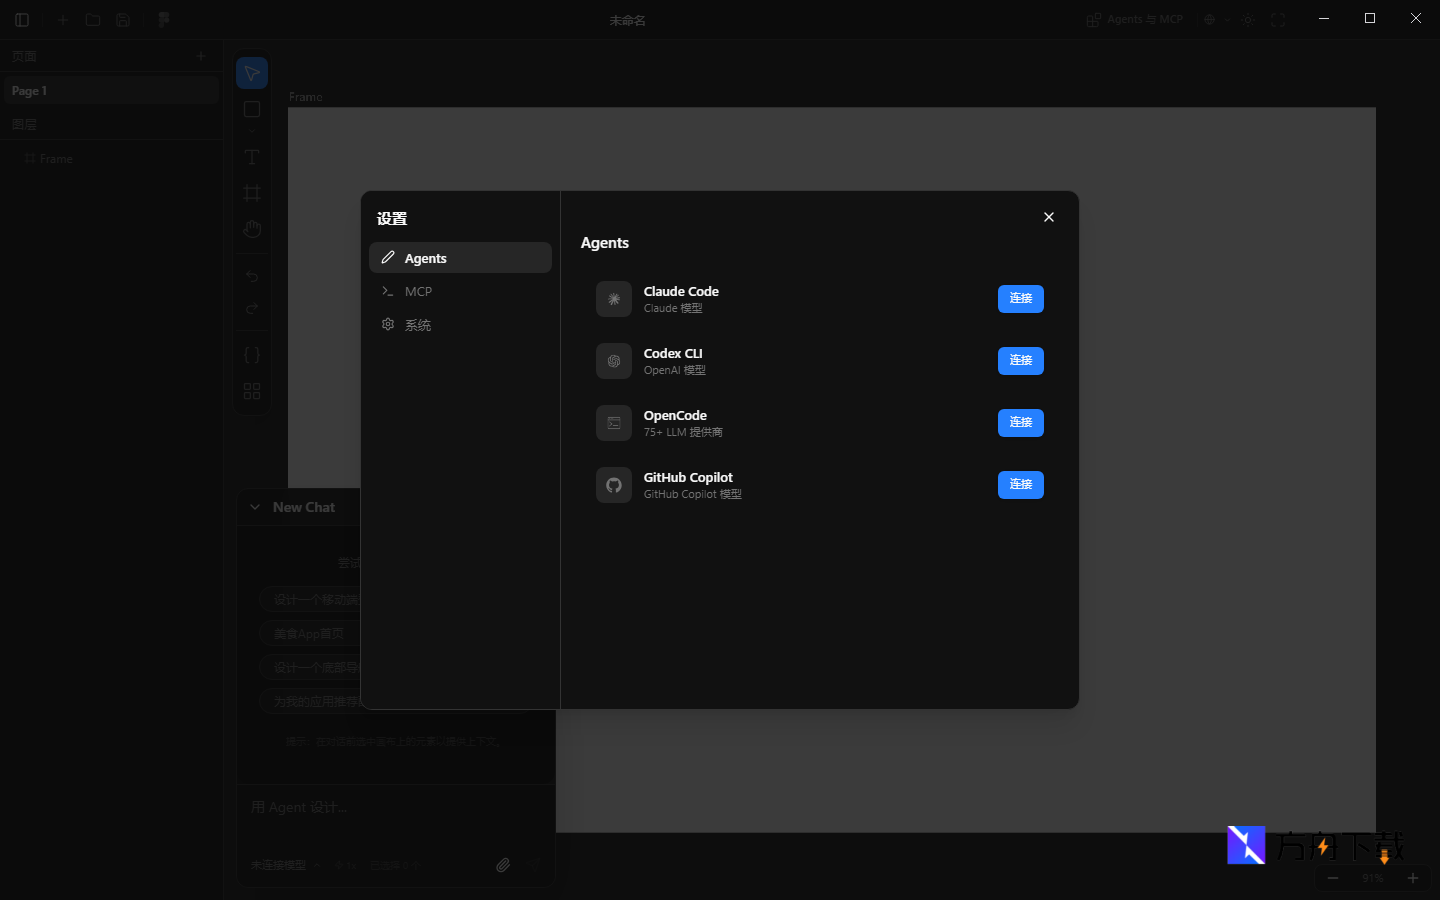Close the settings dialog with the X

[1048, 217]
